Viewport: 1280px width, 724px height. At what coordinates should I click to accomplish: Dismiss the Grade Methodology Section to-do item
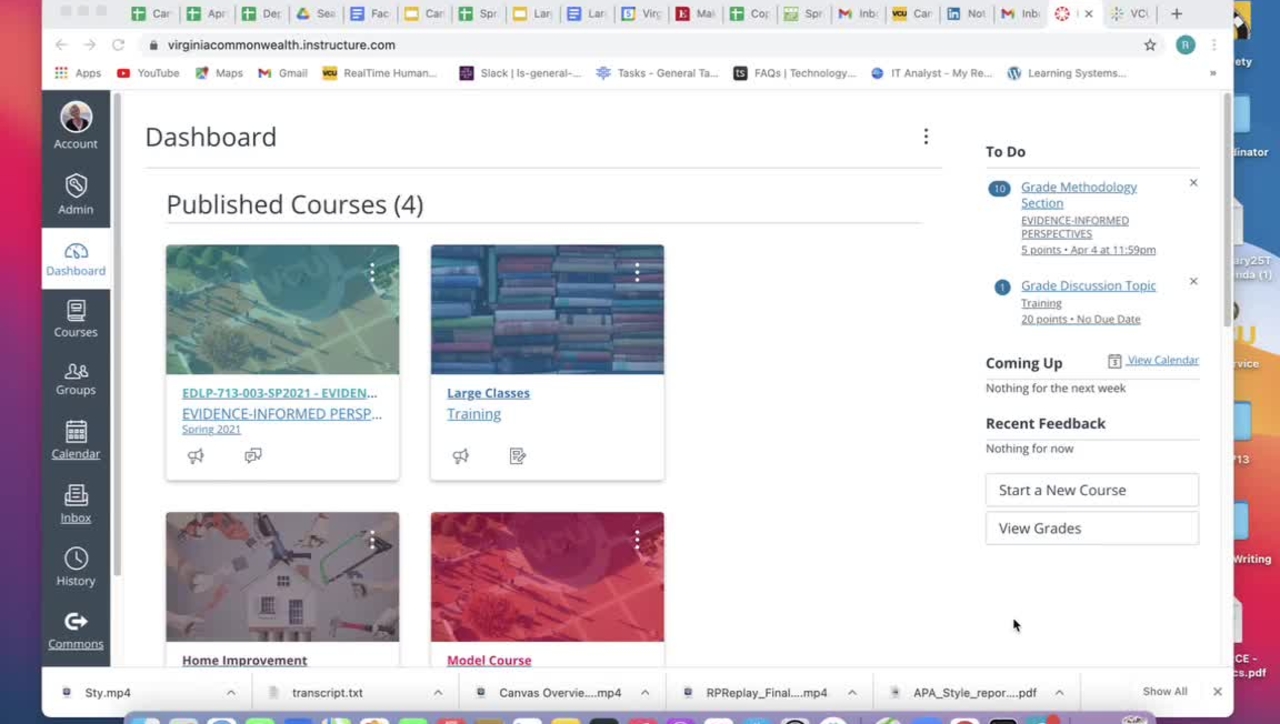point(1193,183)
